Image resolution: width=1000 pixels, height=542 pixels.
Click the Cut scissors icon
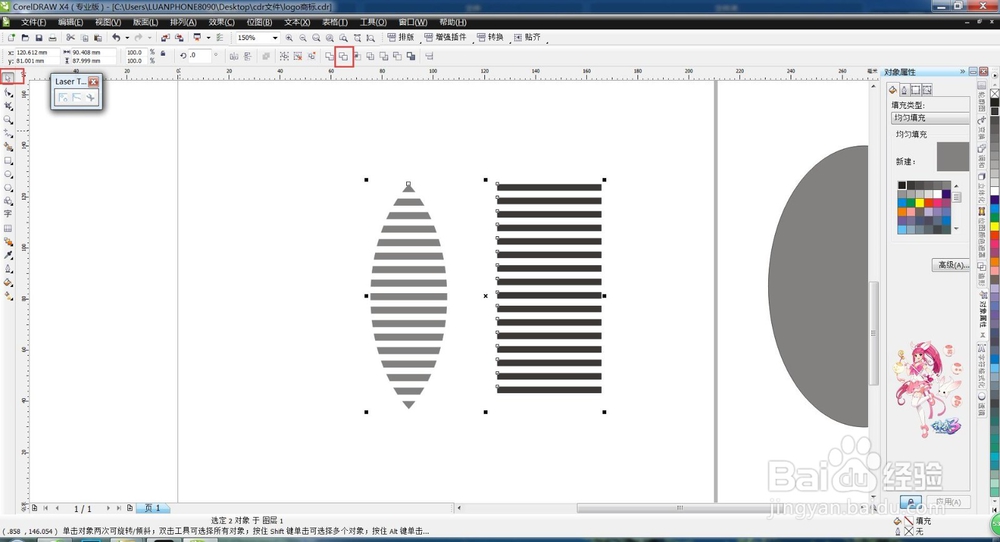71,38
